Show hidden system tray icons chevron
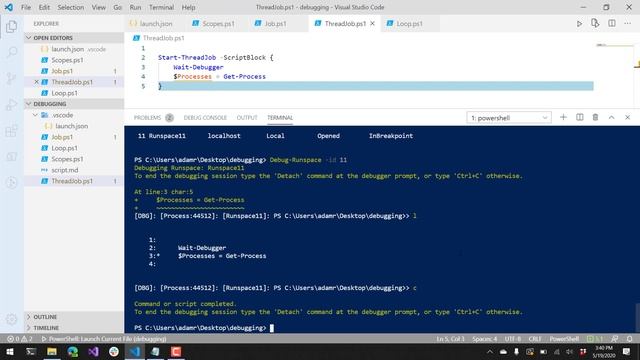This screenshot has height=360, width=640. 490,351
